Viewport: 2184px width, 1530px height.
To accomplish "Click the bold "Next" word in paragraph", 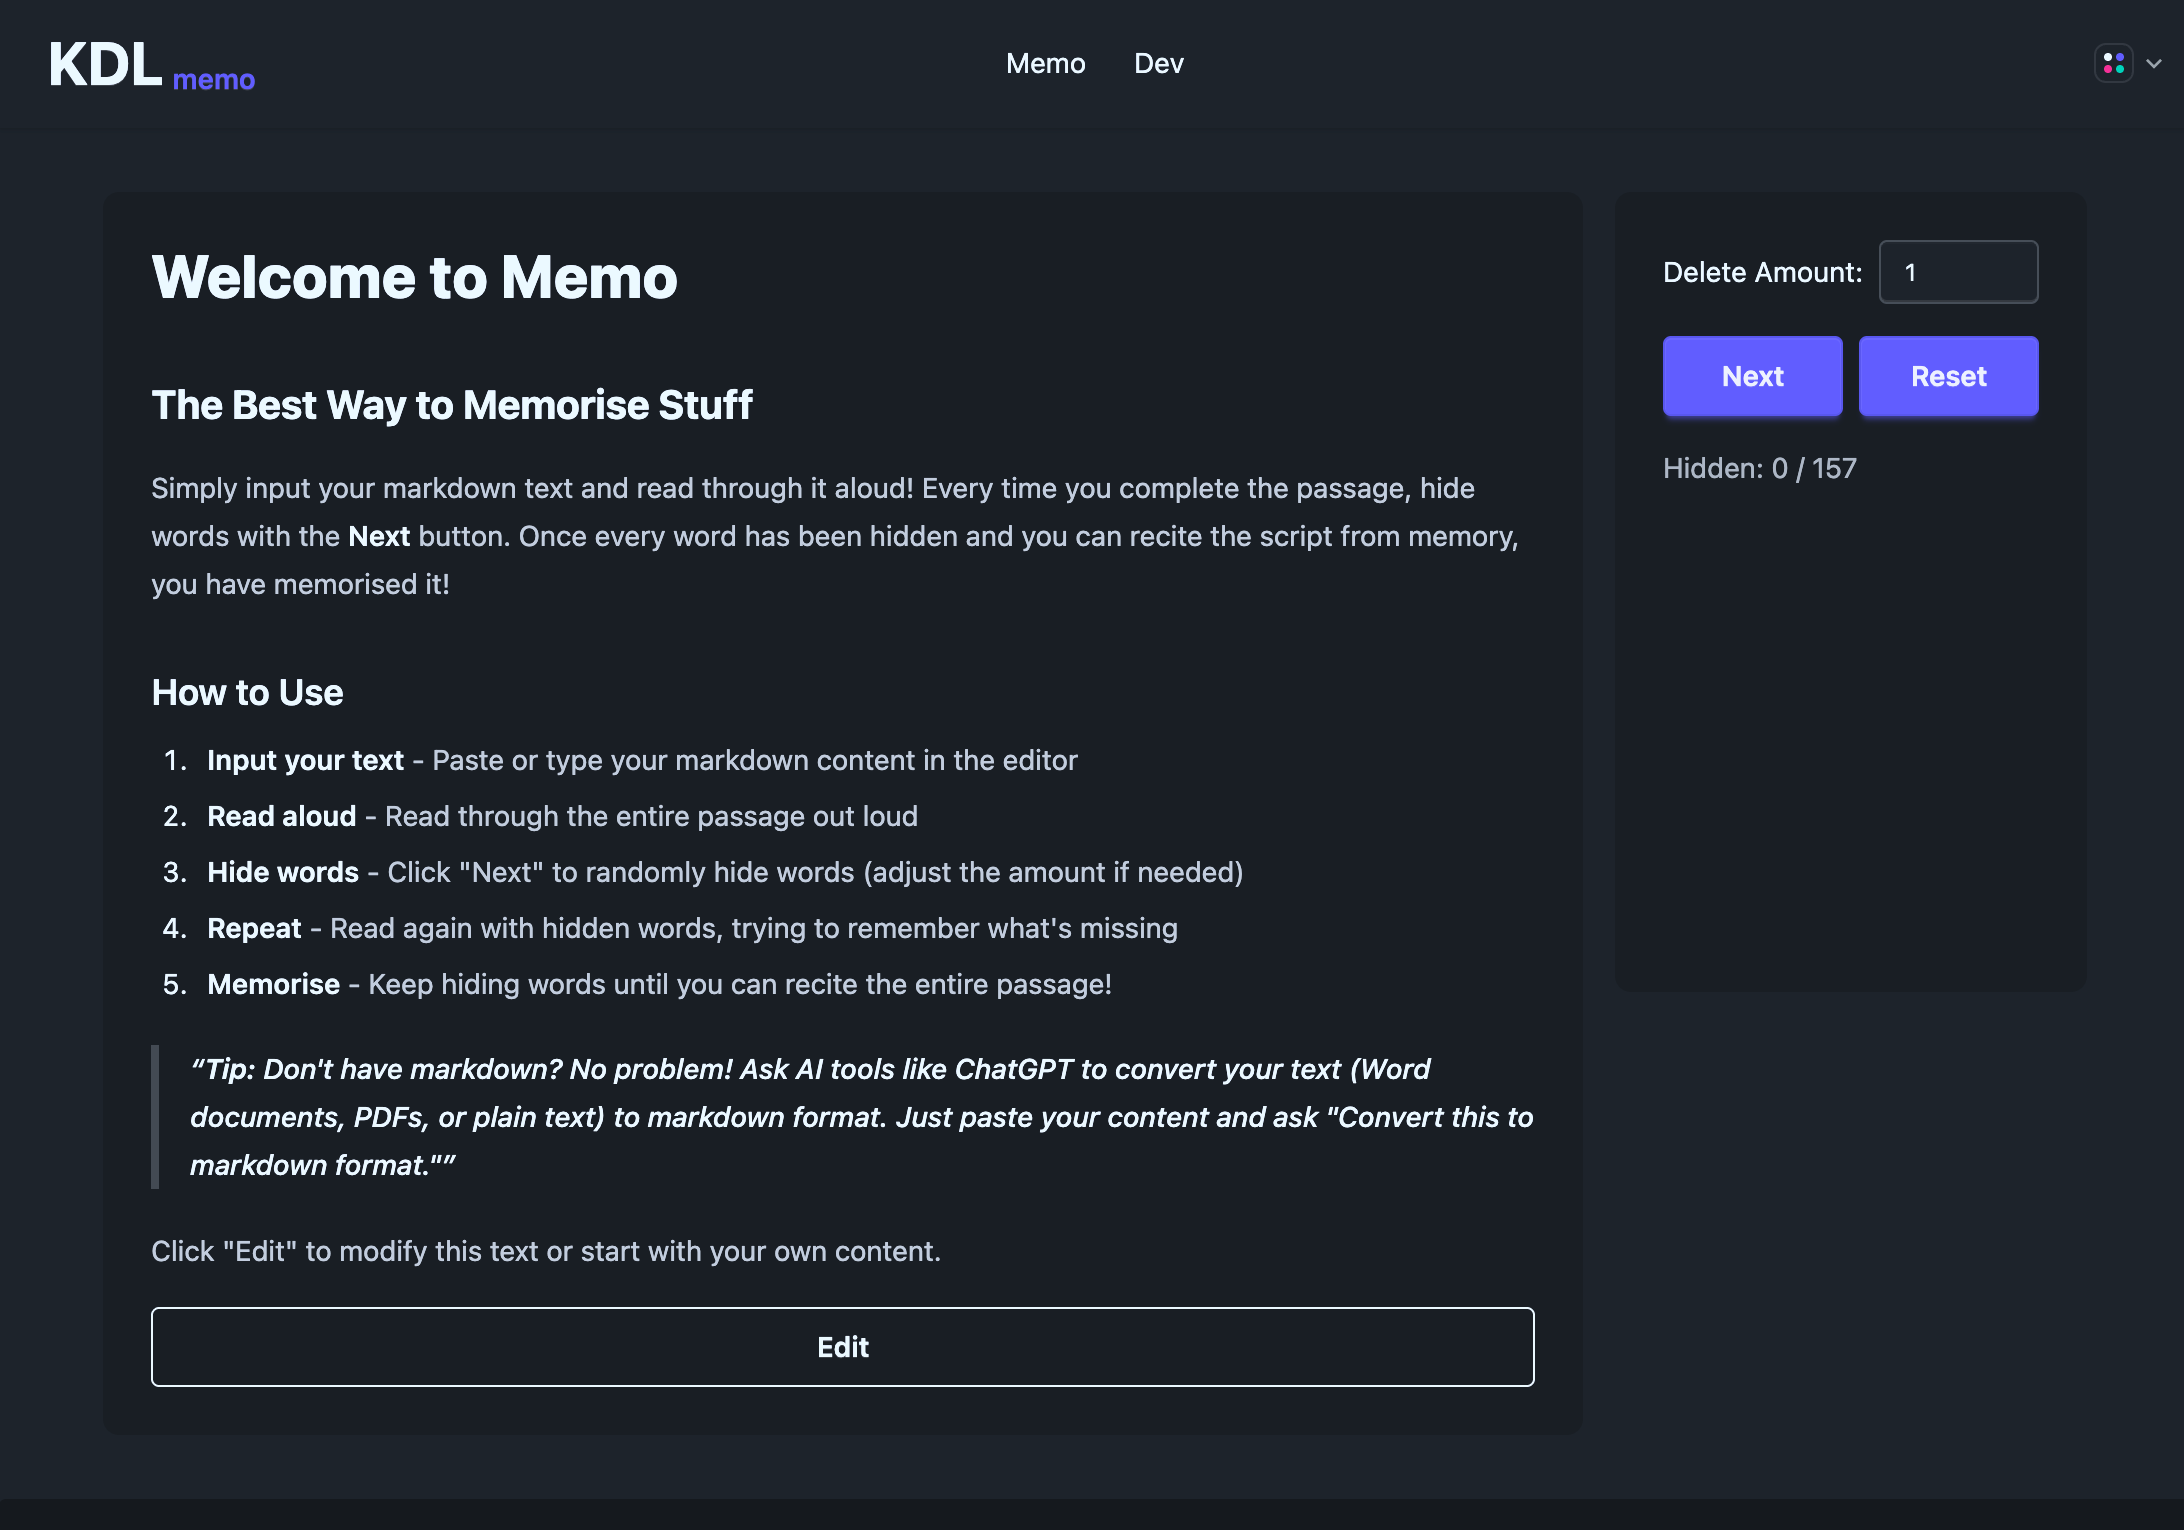I will (x=379, y=536).
